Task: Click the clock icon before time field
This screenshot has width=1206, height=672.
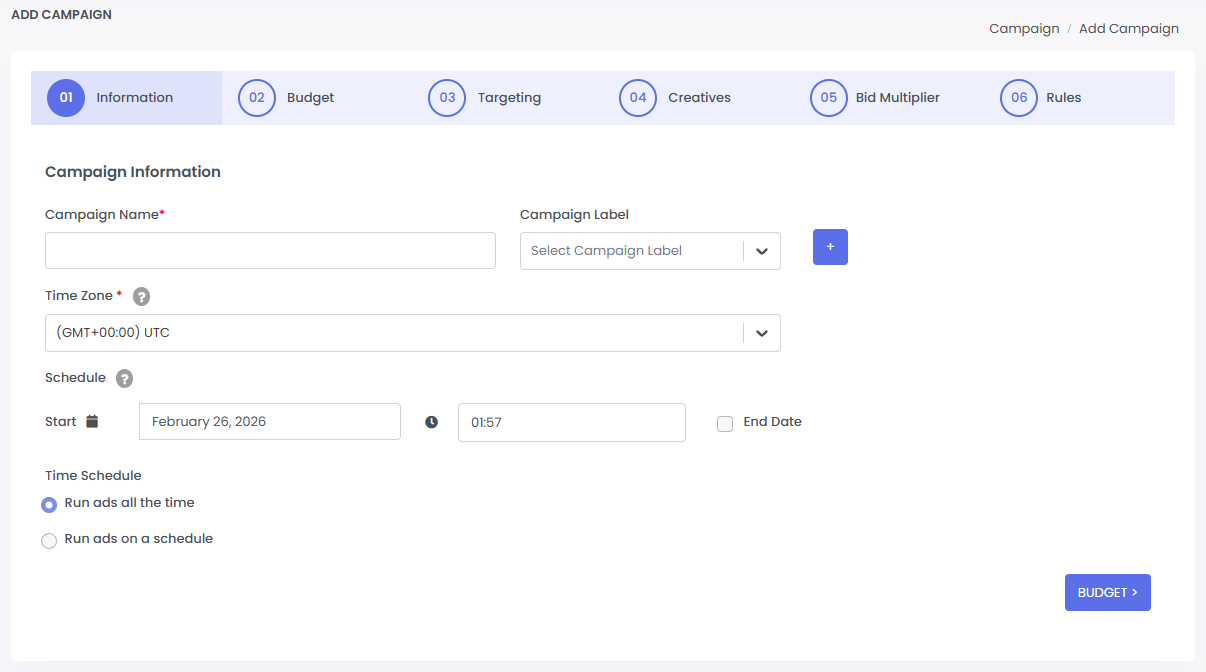Action: tap(431, 422)
